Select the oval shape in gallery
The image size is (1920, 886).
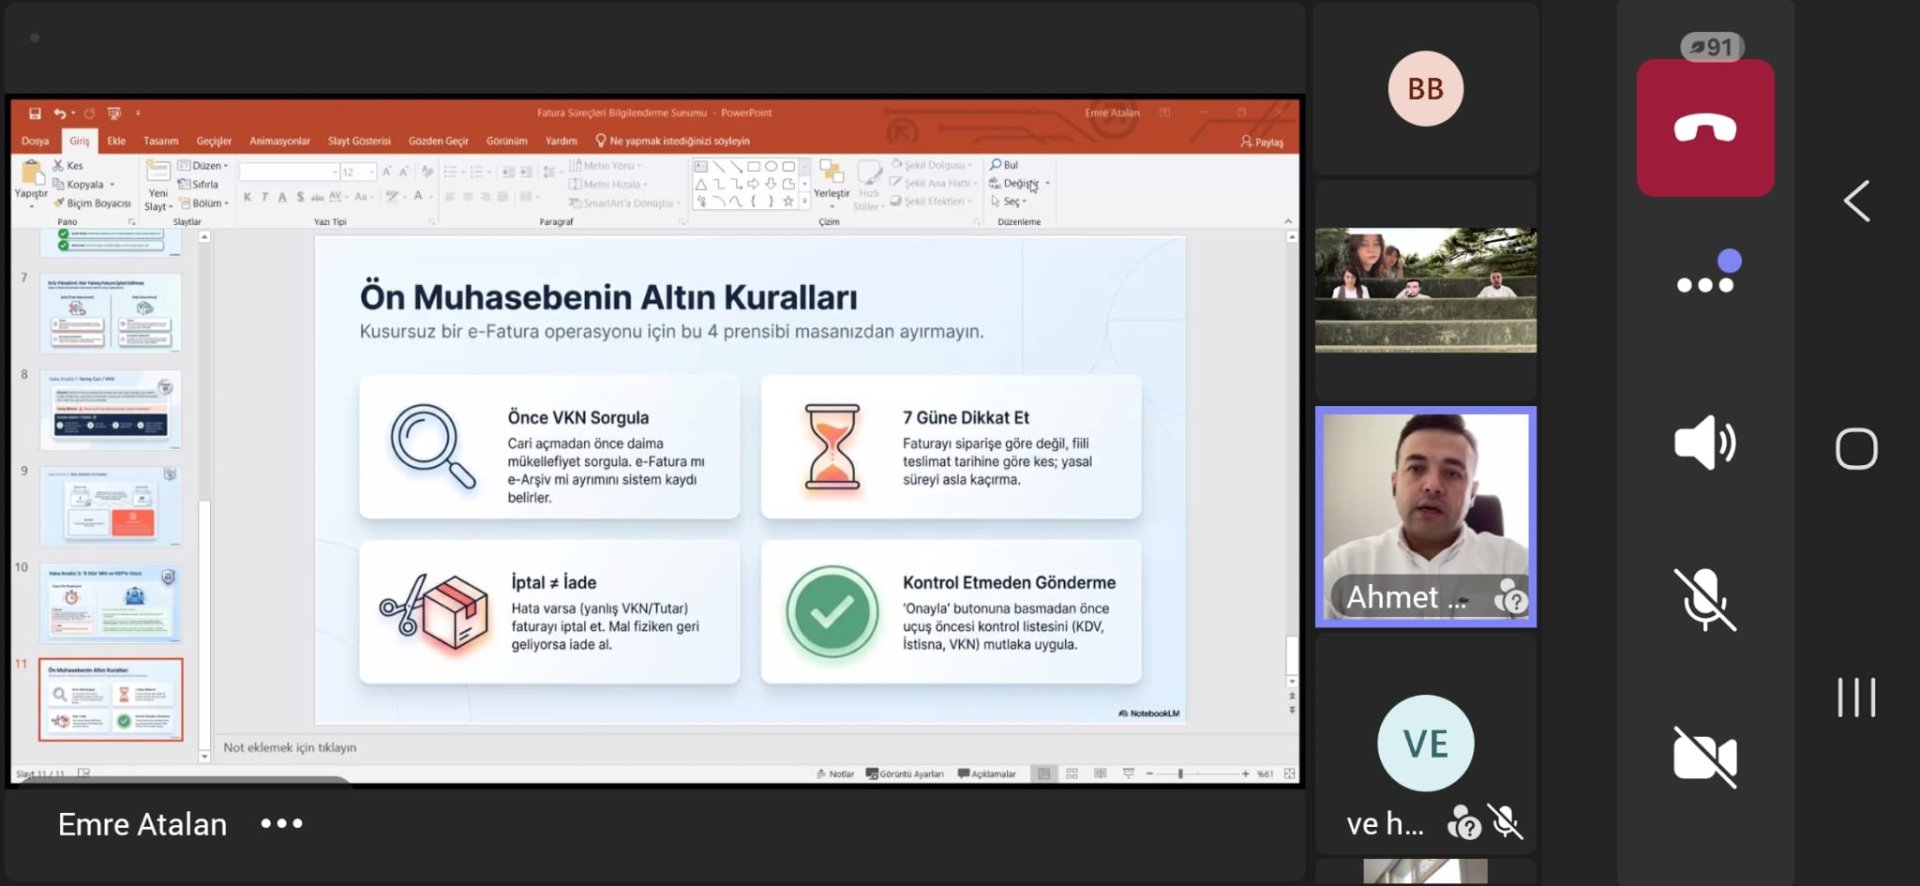771,166
